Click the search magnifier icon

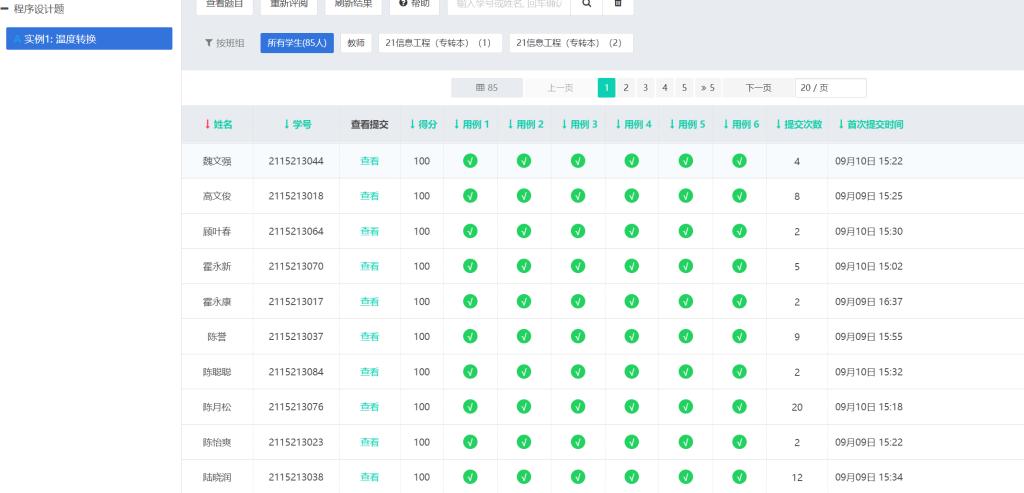pyautogui.click(x=586, y=4)
